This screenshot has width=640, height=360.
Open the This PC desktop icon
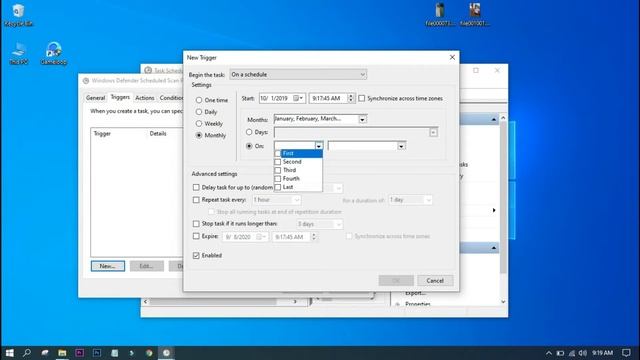pyautogui.click(x=18, y=53)
